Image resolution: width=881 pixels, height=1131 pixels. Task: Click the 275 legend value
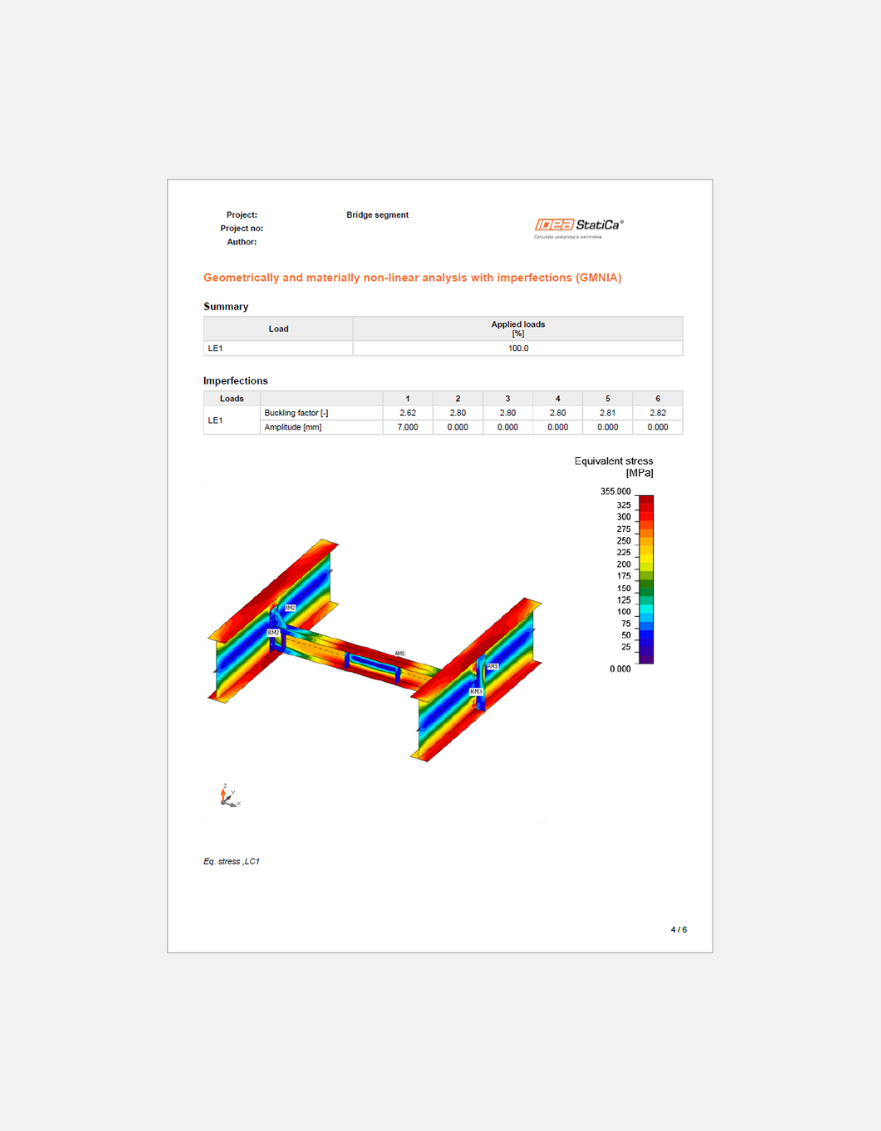(623, 529)
